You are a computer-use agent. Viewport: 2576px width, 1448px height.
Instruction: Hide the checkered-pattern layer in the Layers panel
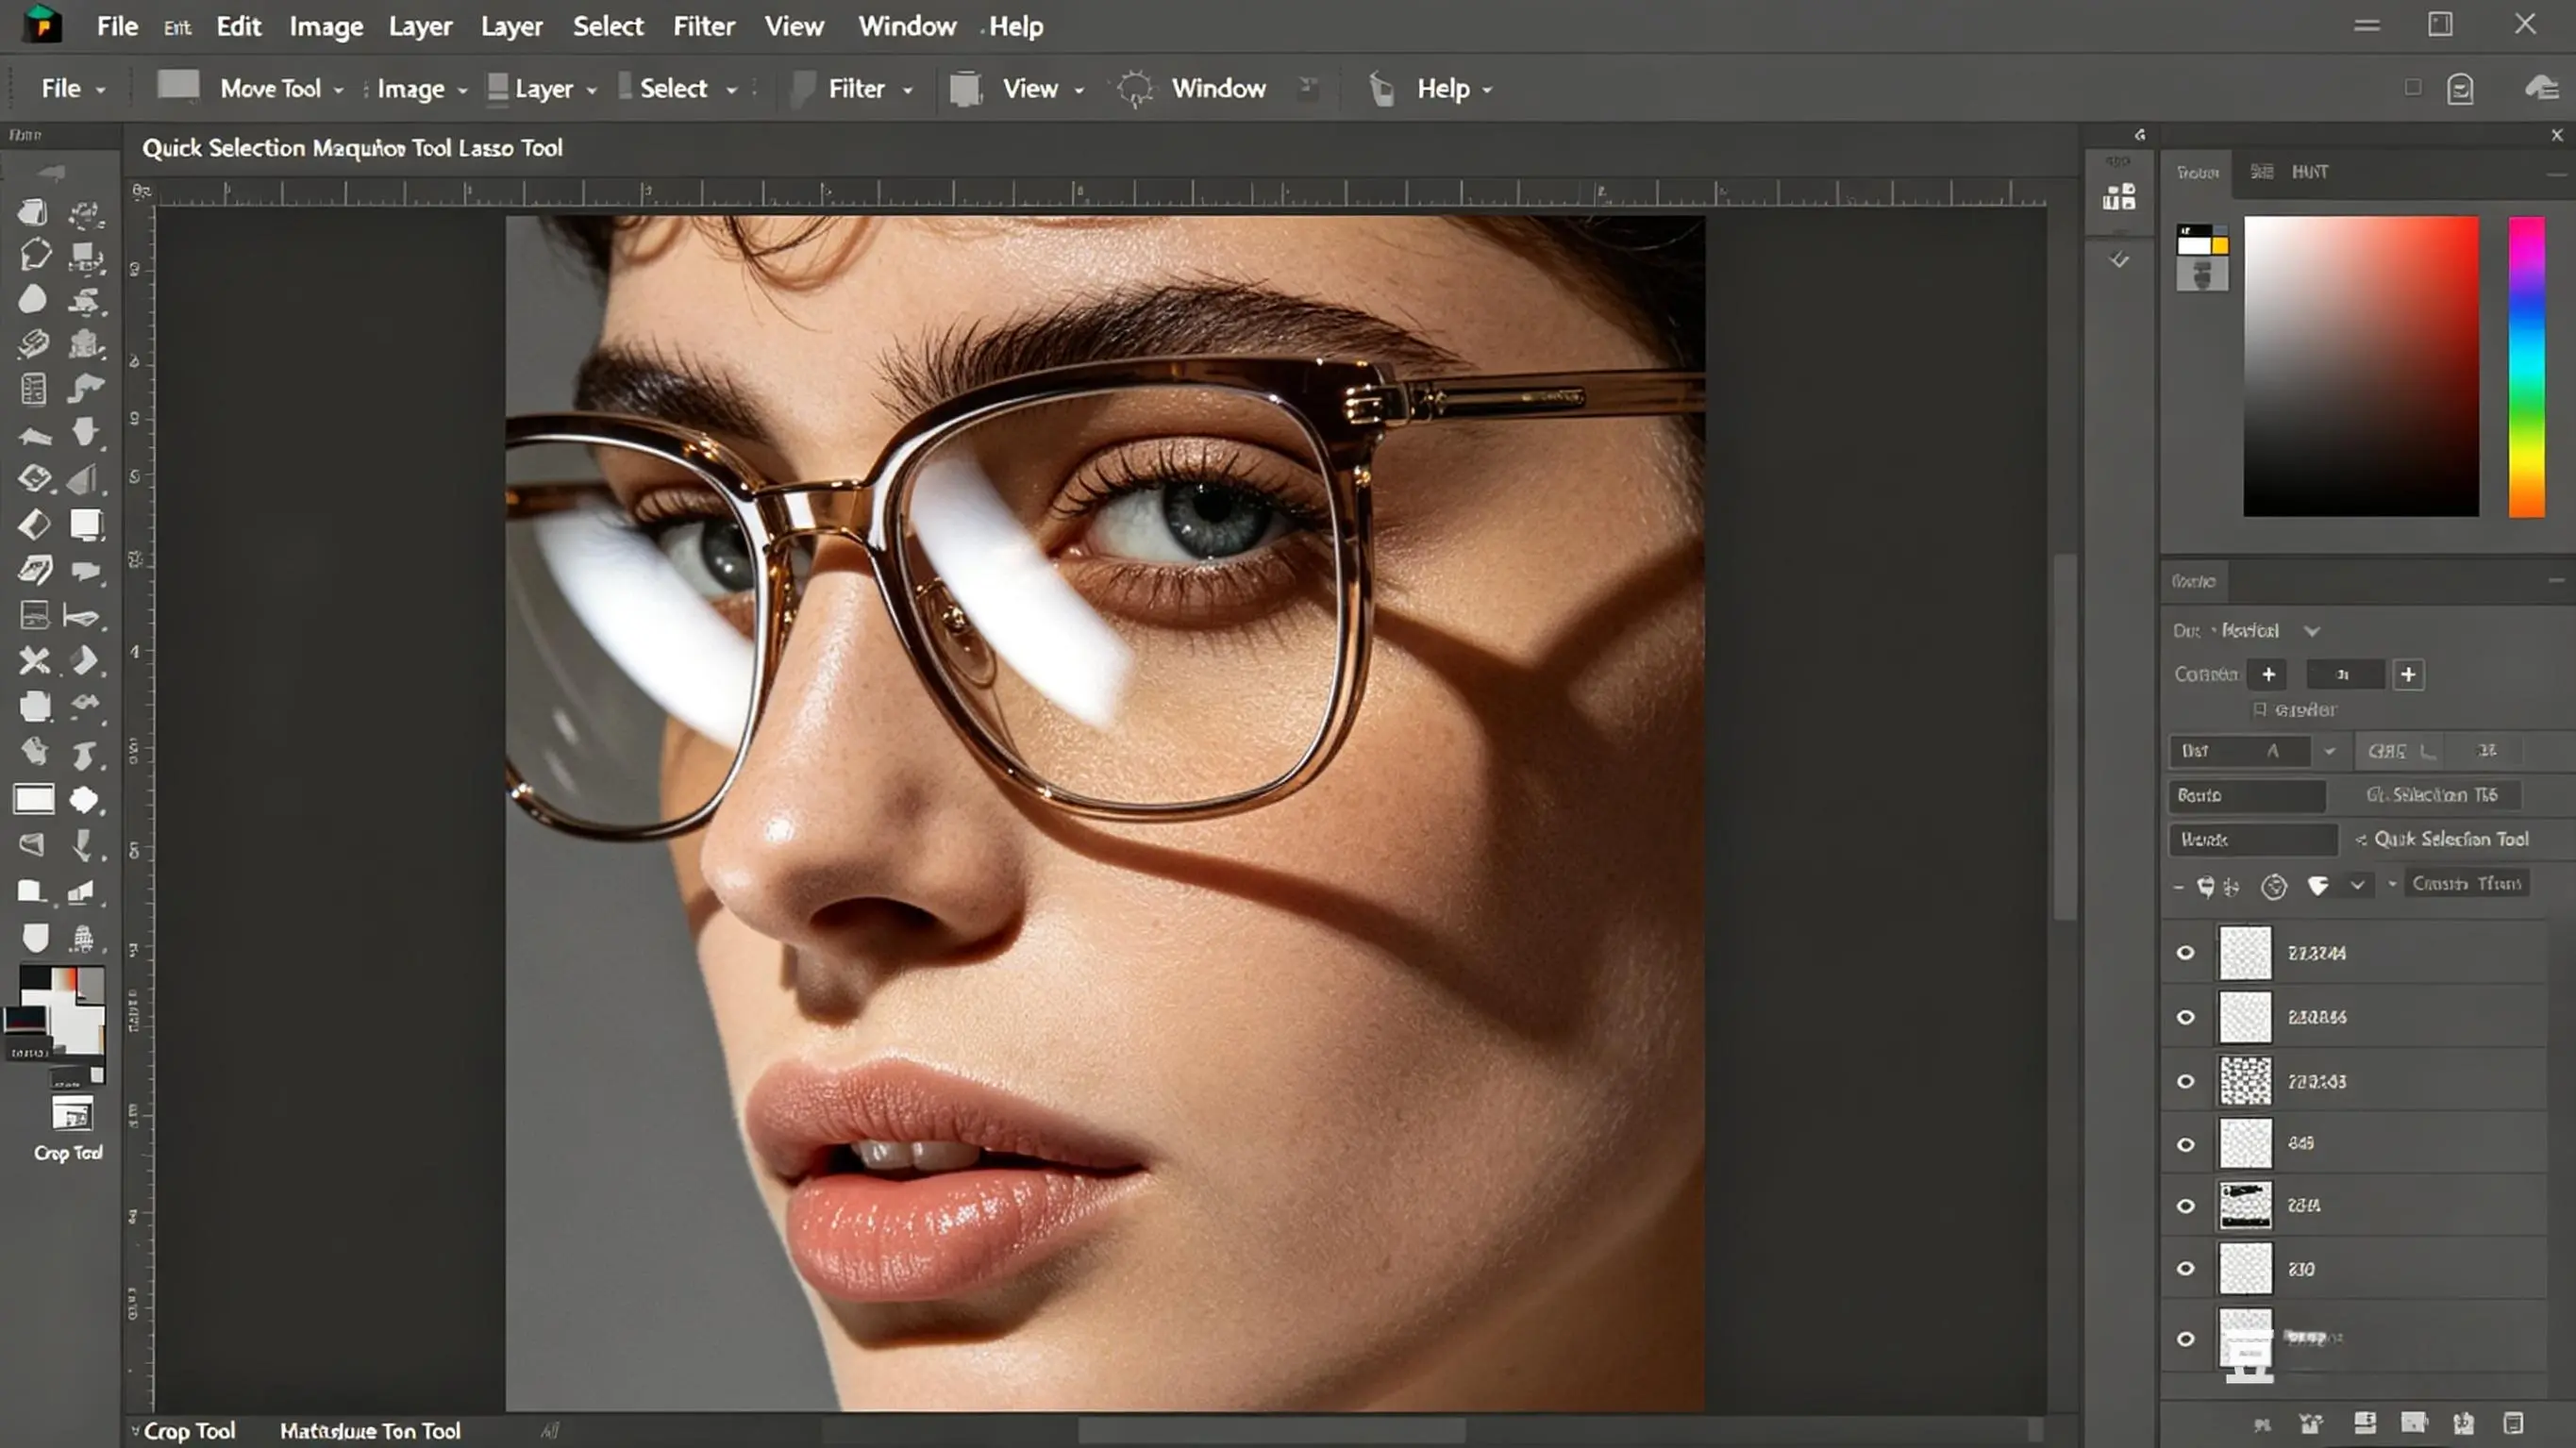coord(2185,1081)
